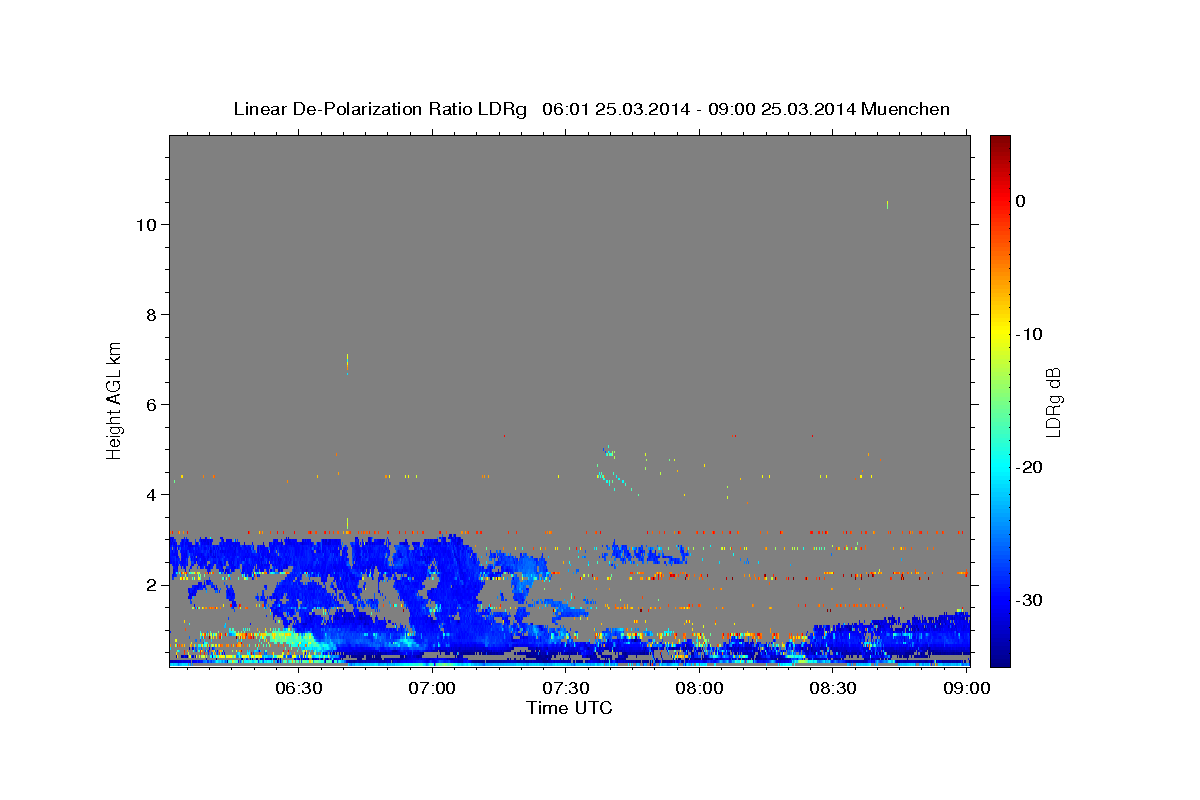Click the plot title 'Linear De-Polarization Ratio LDRg'

tap(380, 109)
